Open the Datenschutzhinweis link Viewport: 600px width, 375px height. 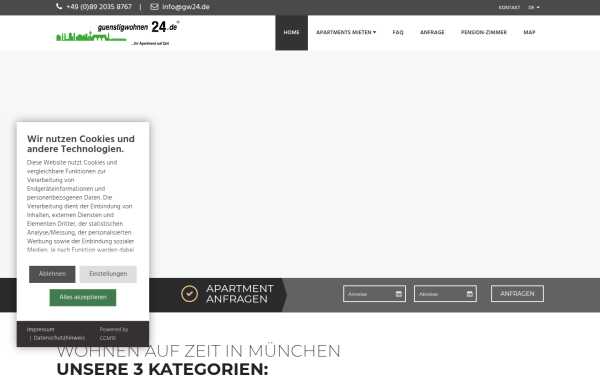(x=59, y=338)
